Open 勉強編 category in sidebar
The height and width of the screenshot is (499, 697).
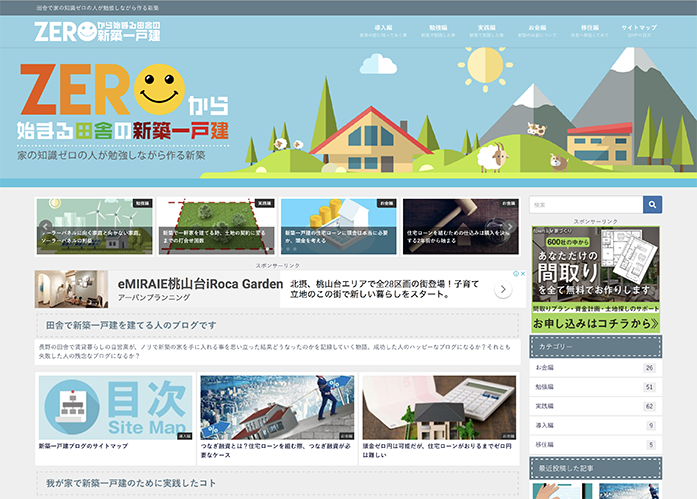[596, 387]
